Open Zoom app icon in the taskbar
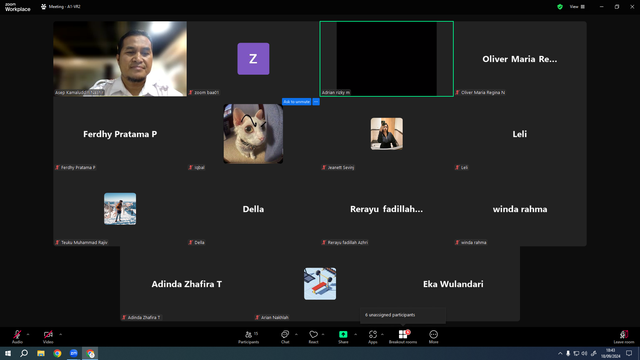The image size is (640, 360). 74,353
